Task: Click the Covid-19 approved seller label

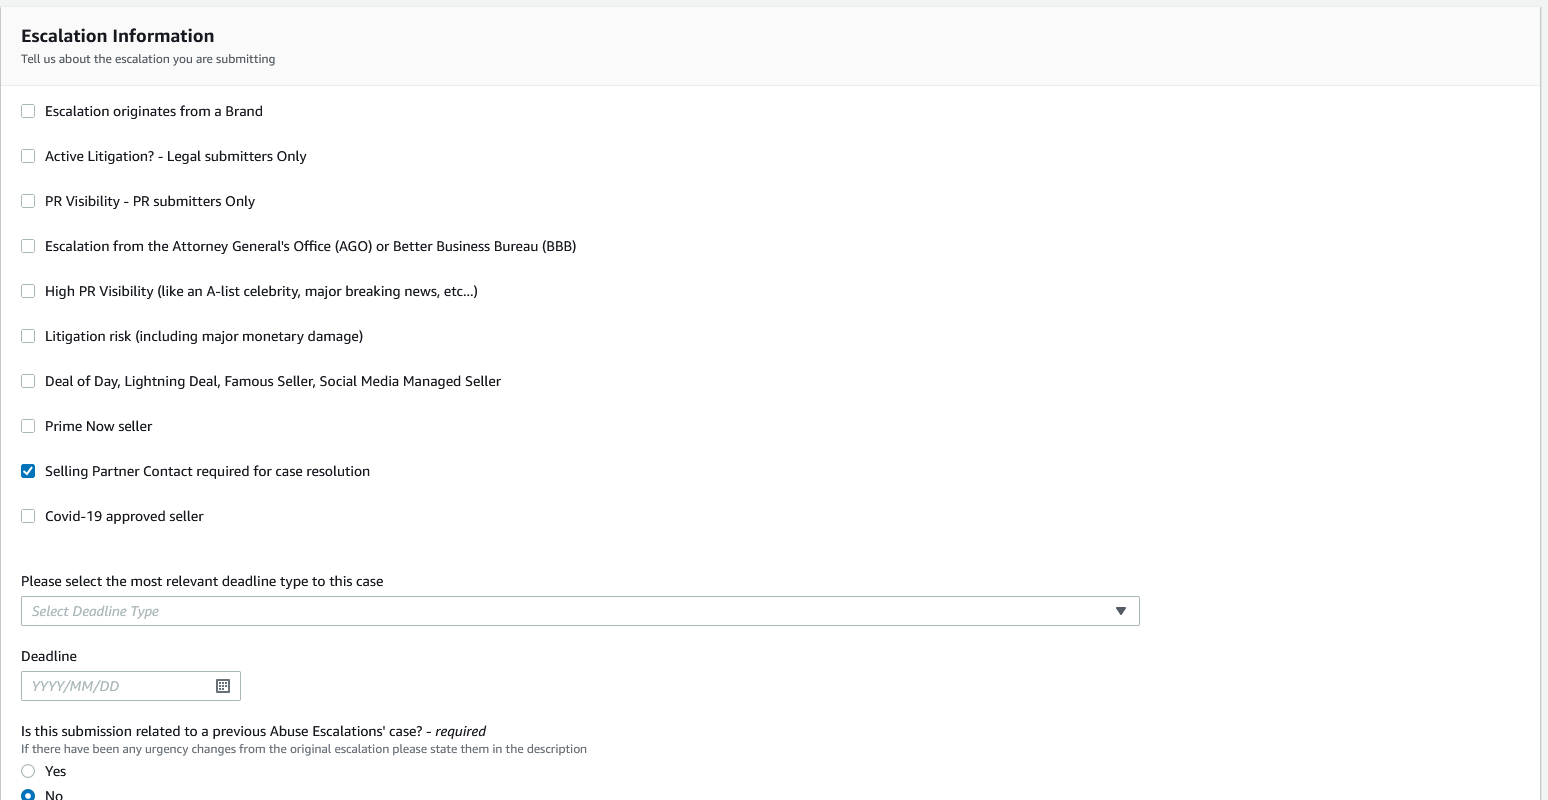Action: (x=124, y=516)
